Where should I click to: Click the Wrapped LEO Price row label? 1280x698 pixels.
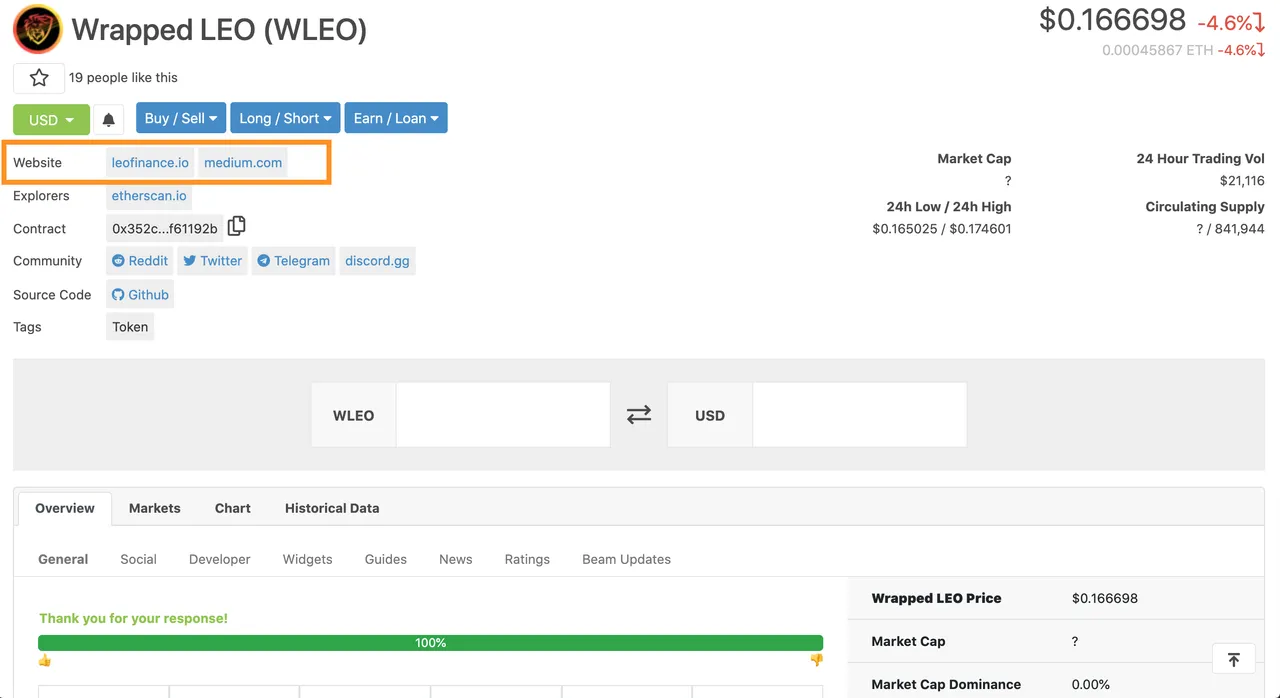click(936, 598)
